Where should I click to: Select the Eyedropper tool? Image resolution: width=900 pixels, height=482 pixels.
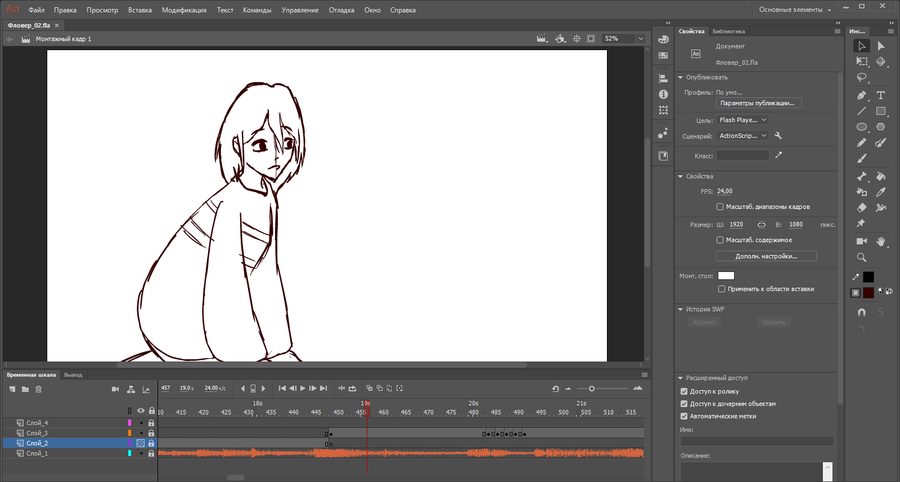(881, 192)
